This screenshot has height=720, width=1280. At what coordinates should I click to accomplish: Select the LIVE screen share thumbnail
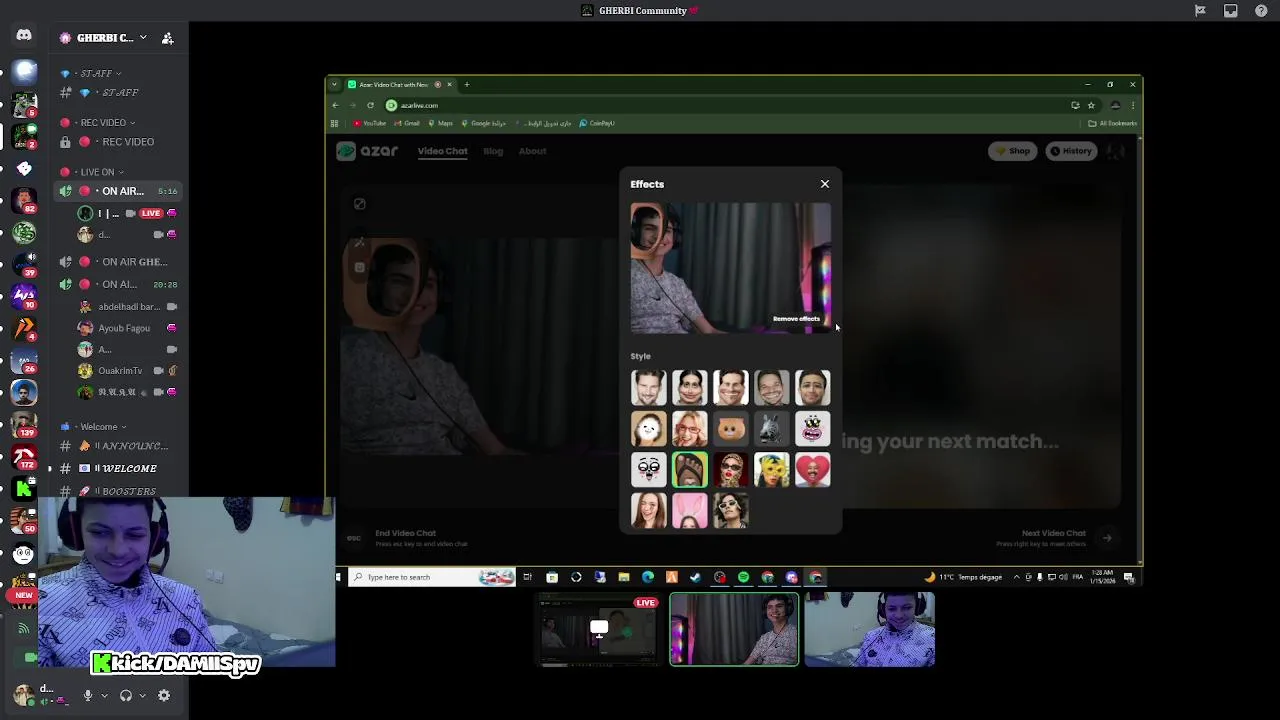click(x=598, y=630)
